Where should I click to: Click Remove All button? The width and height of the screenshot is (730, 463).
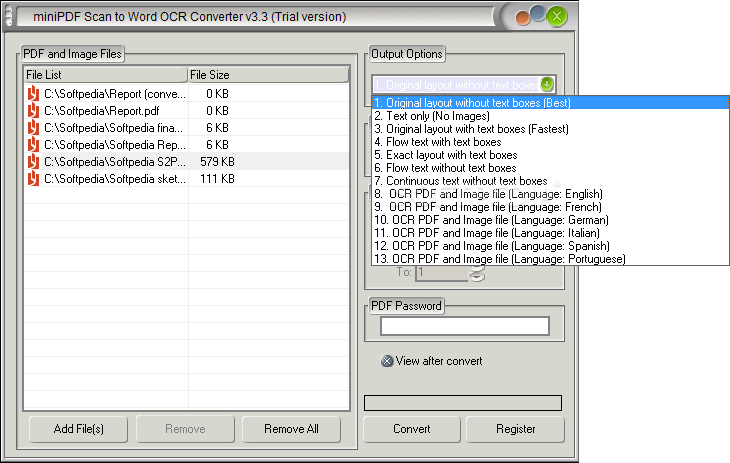click(x=291, y=429)
